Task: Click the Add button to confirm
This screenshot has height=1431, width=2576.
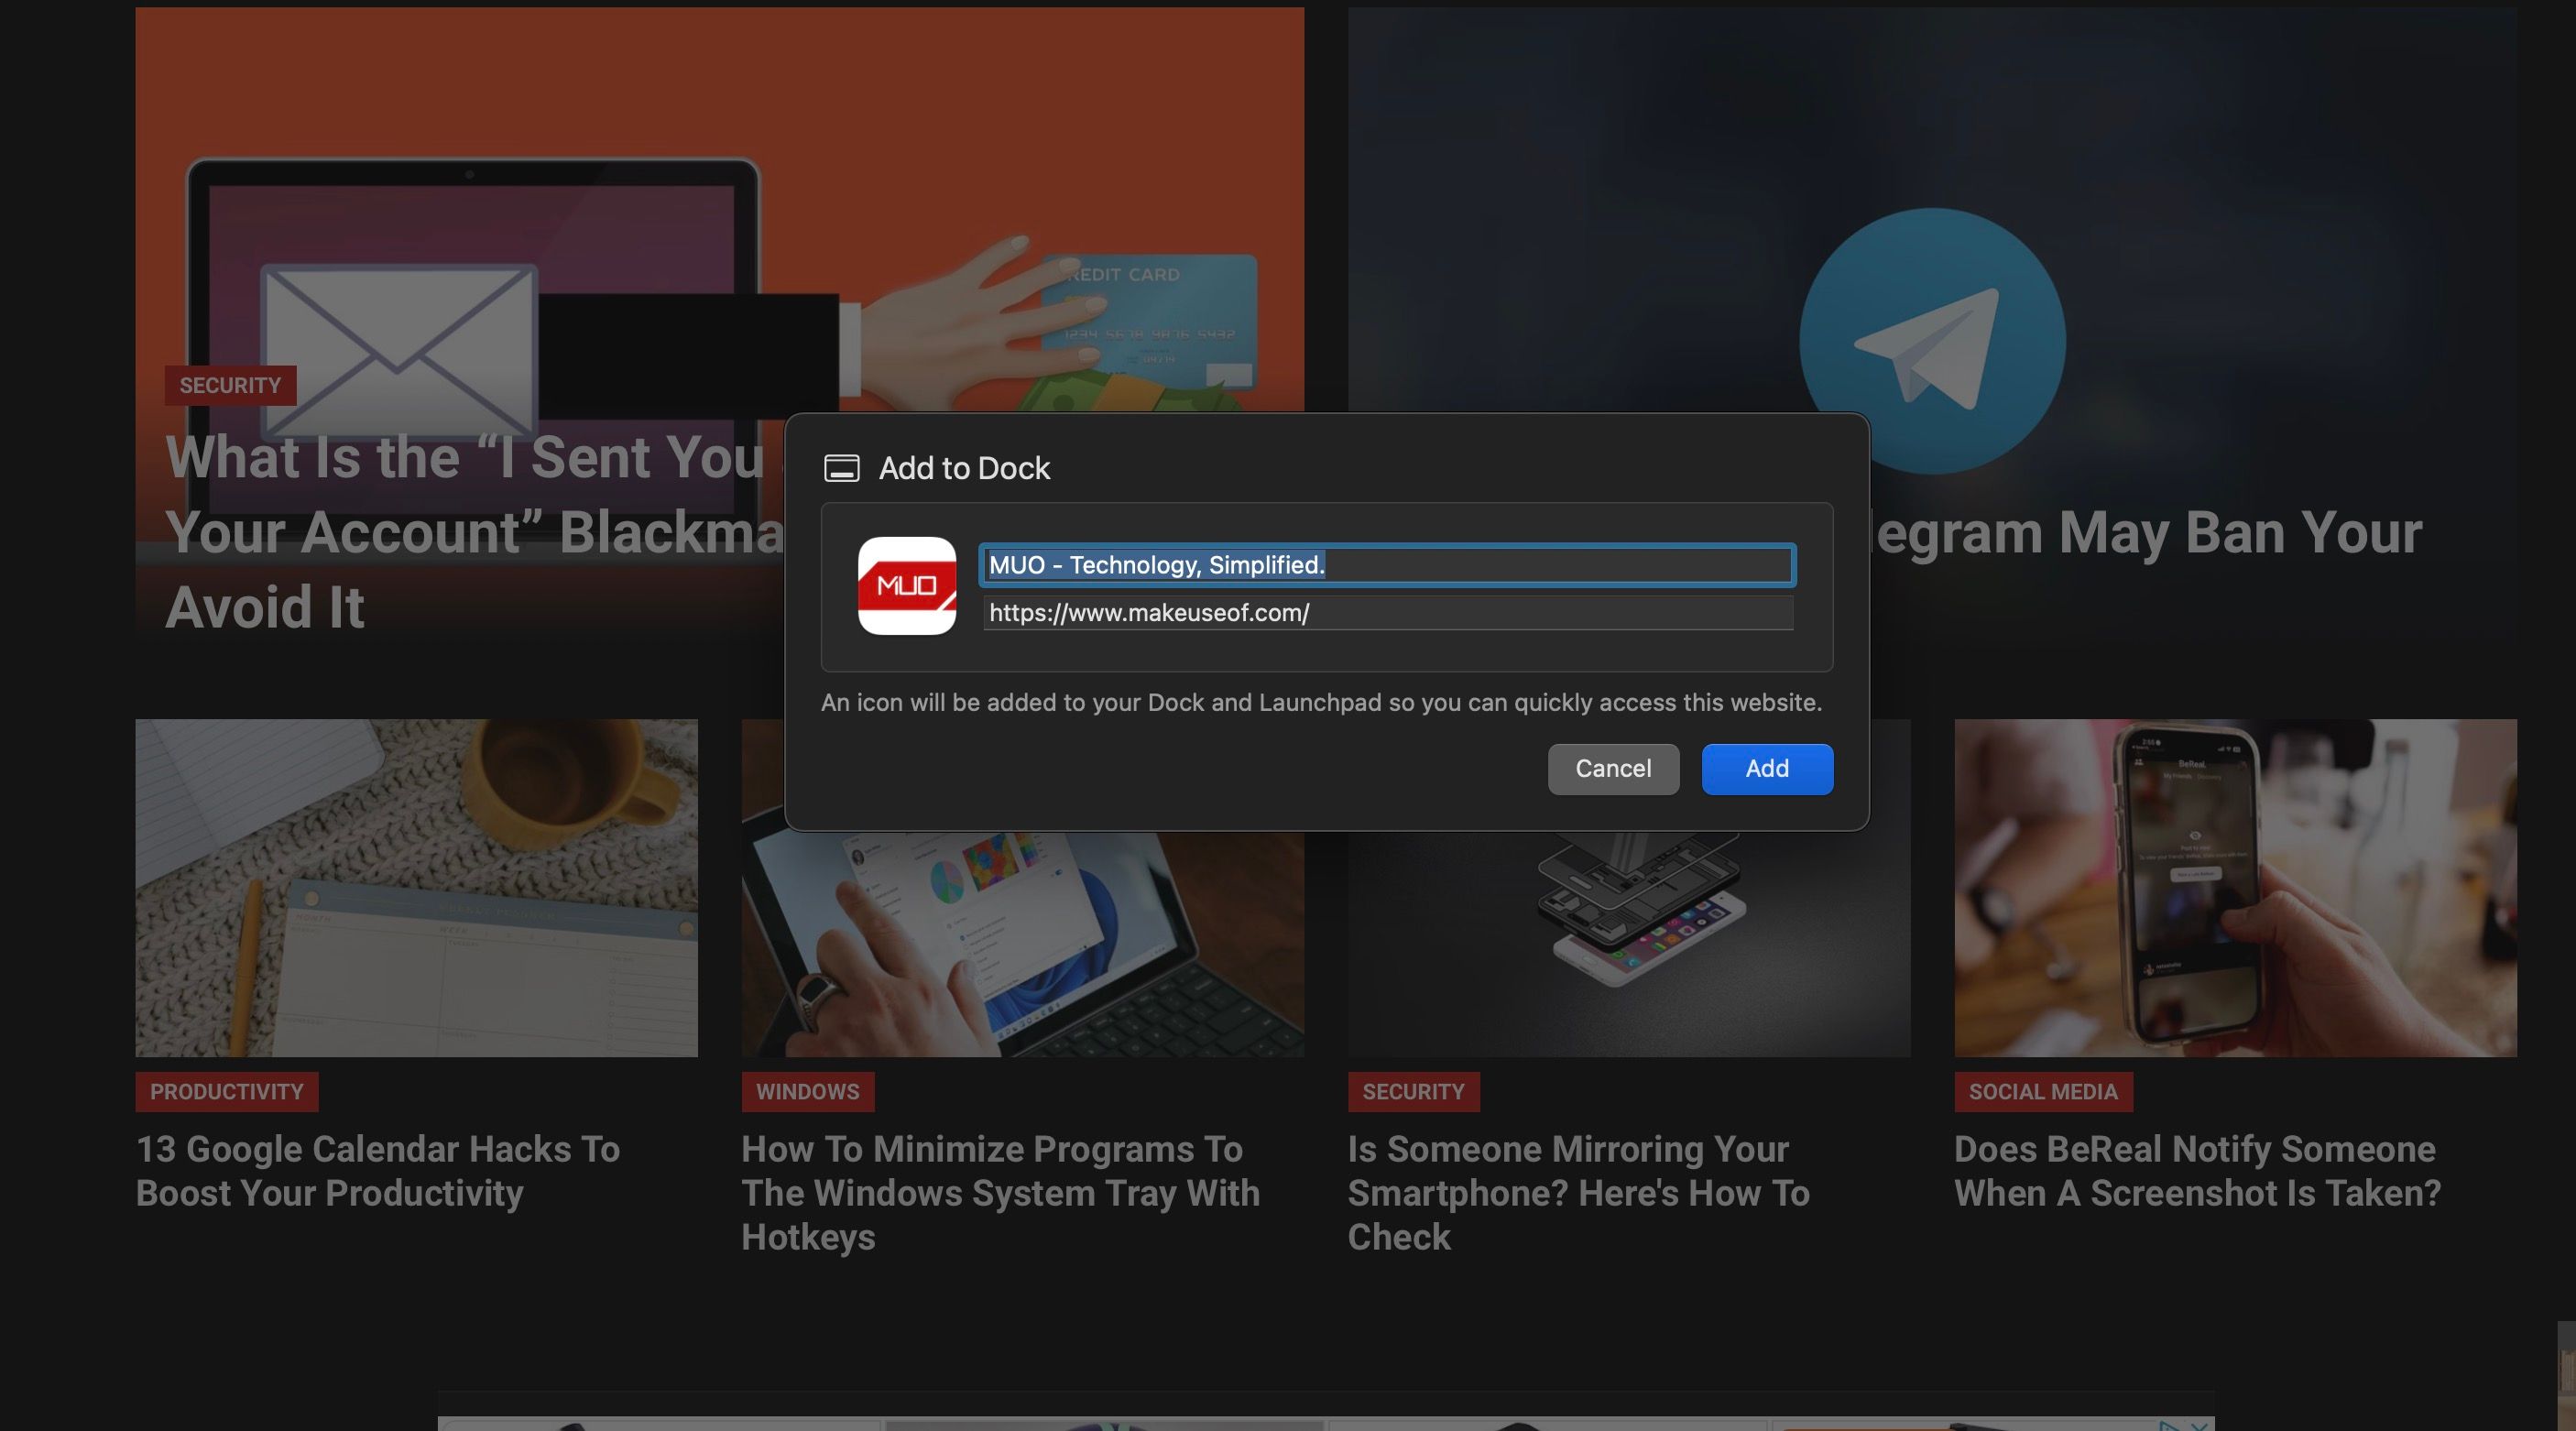Action: [x=1766, y=769]
